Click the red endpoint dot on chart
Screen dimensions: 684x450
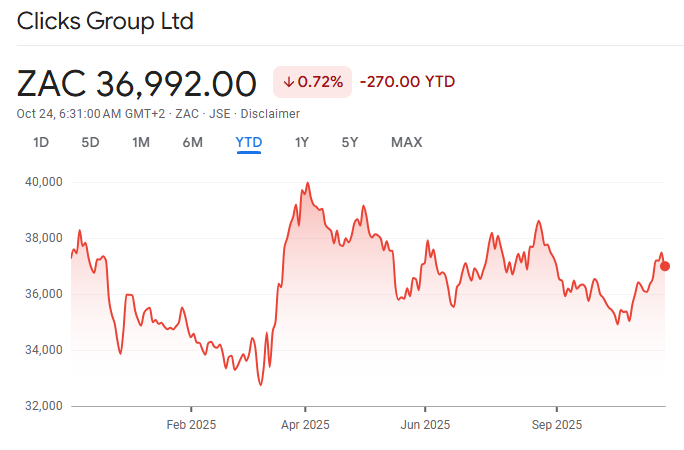[665, 266]
